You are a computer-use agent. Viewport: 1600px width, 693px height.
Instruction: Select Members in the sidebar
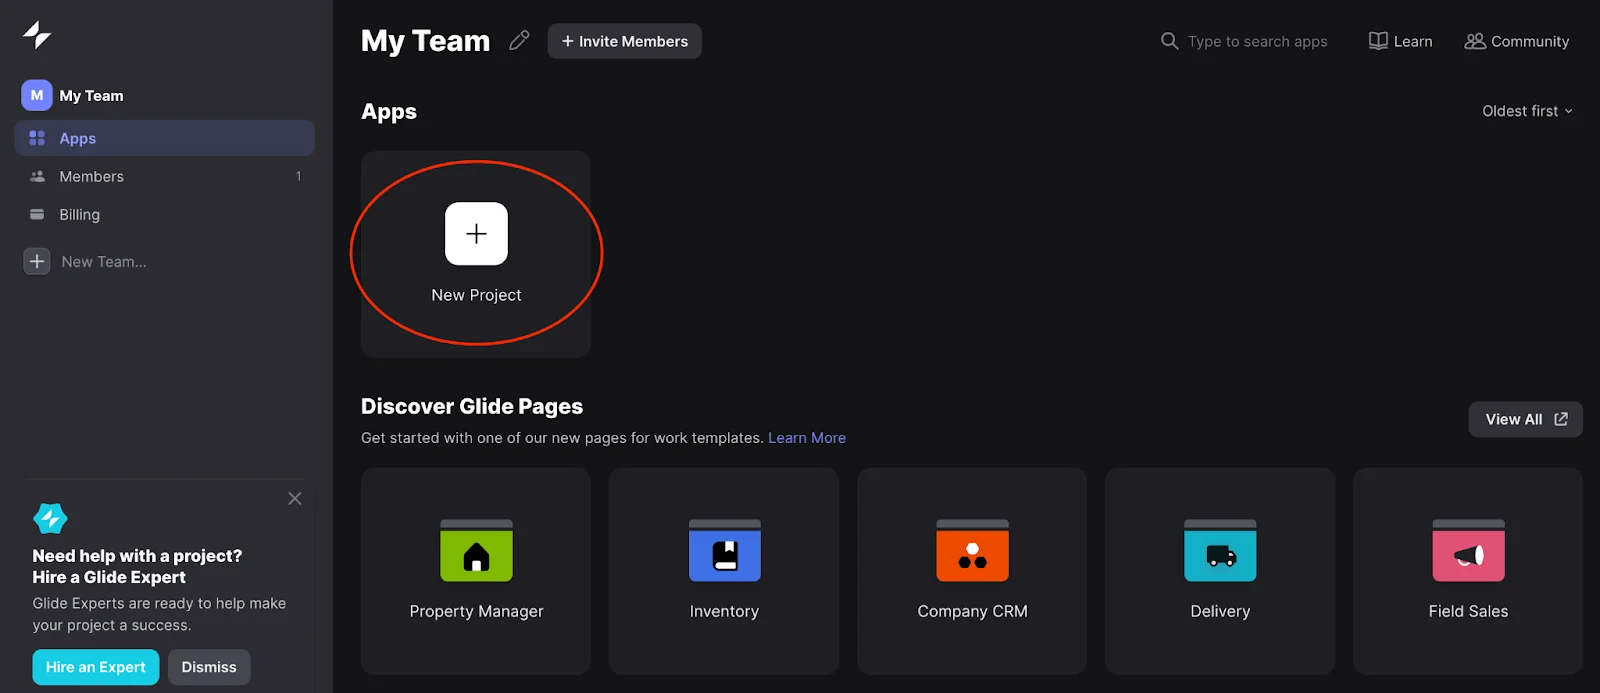click(x=165, y=176)
